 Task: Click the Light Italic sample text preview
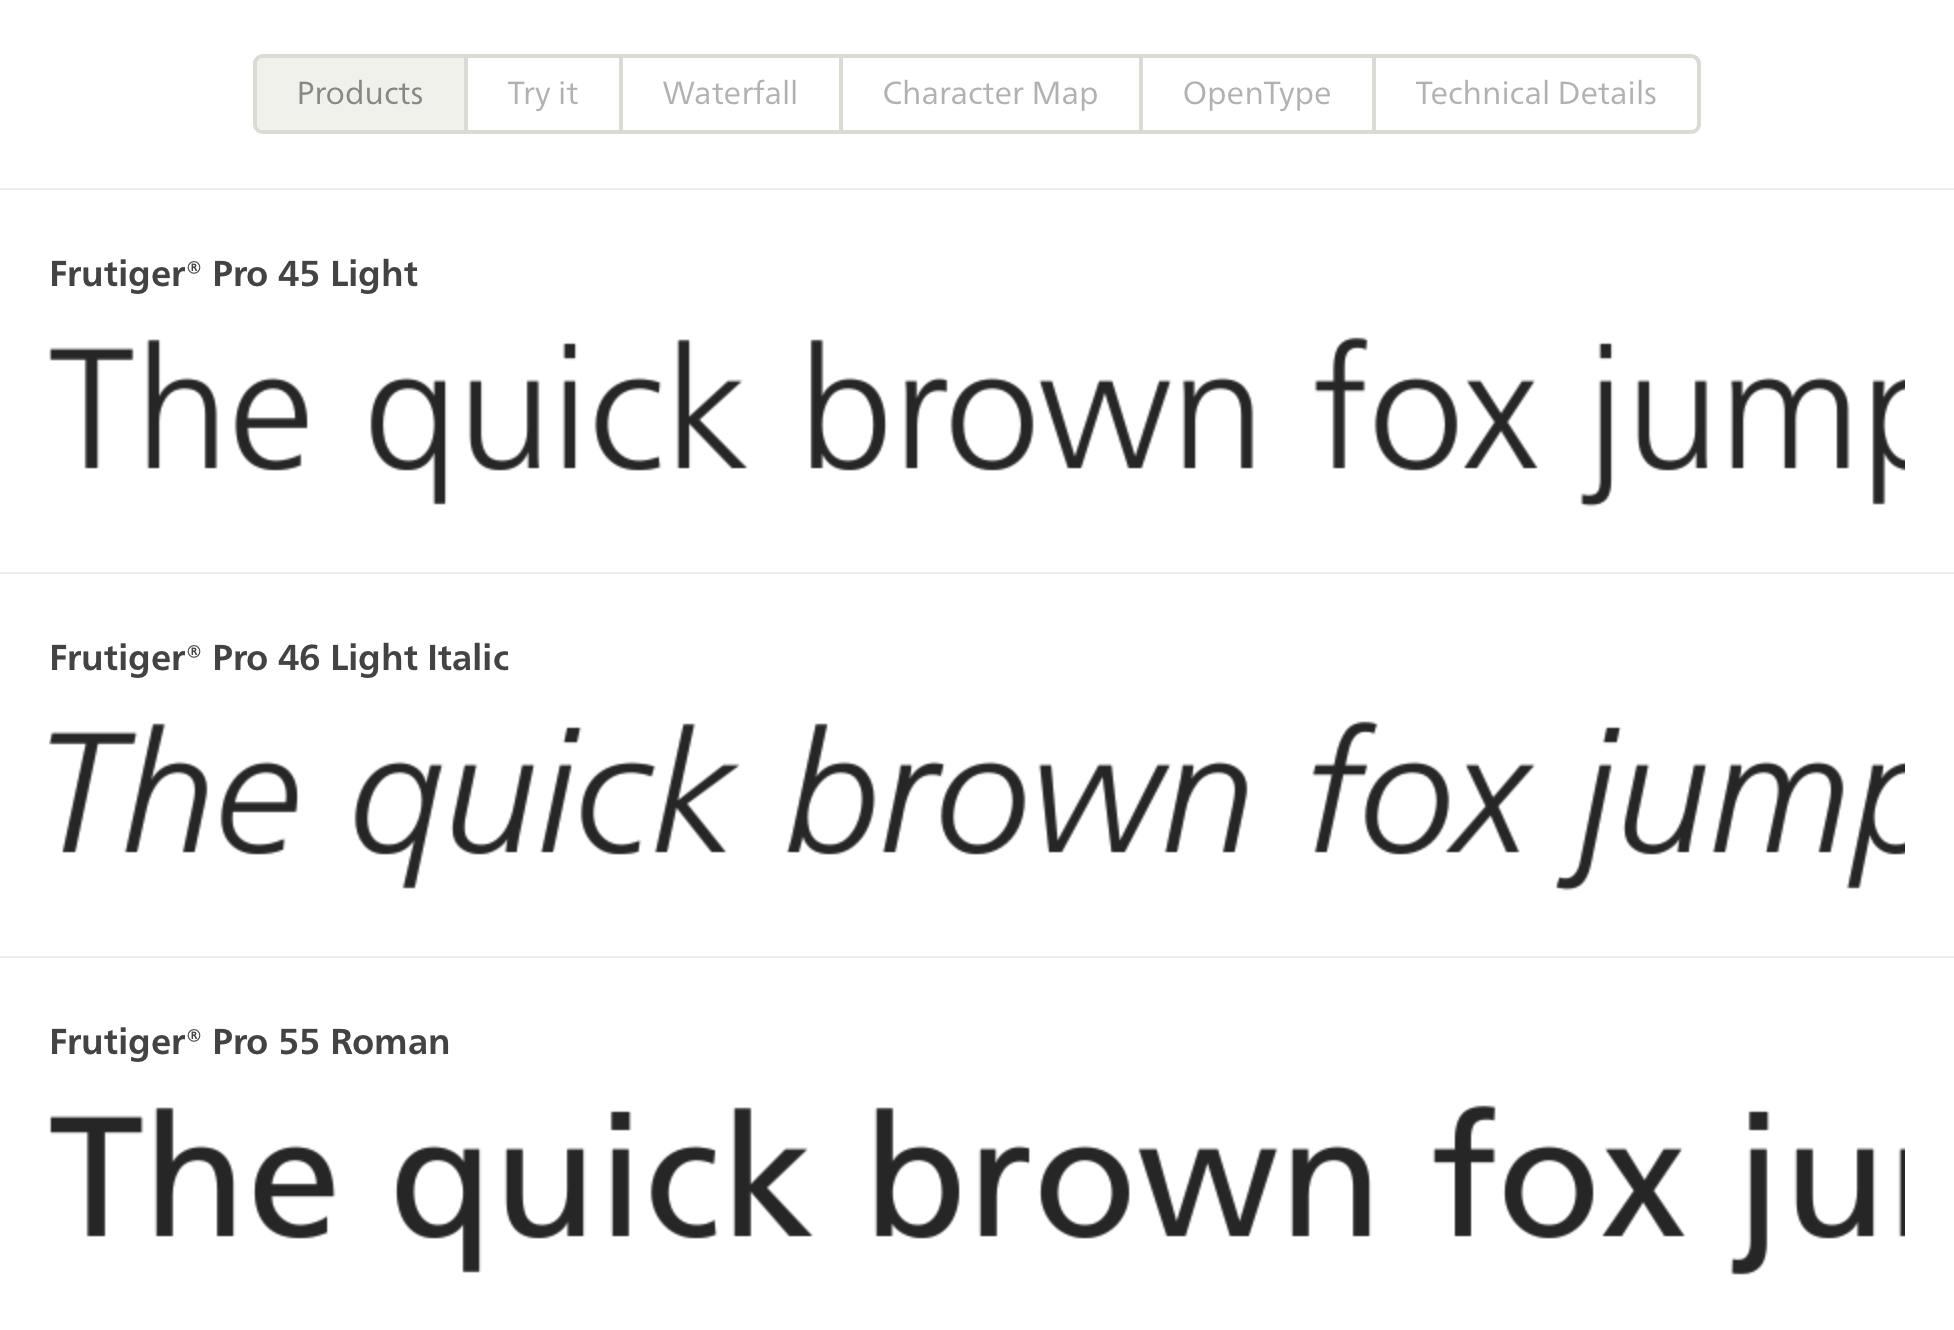coord(975,800)
